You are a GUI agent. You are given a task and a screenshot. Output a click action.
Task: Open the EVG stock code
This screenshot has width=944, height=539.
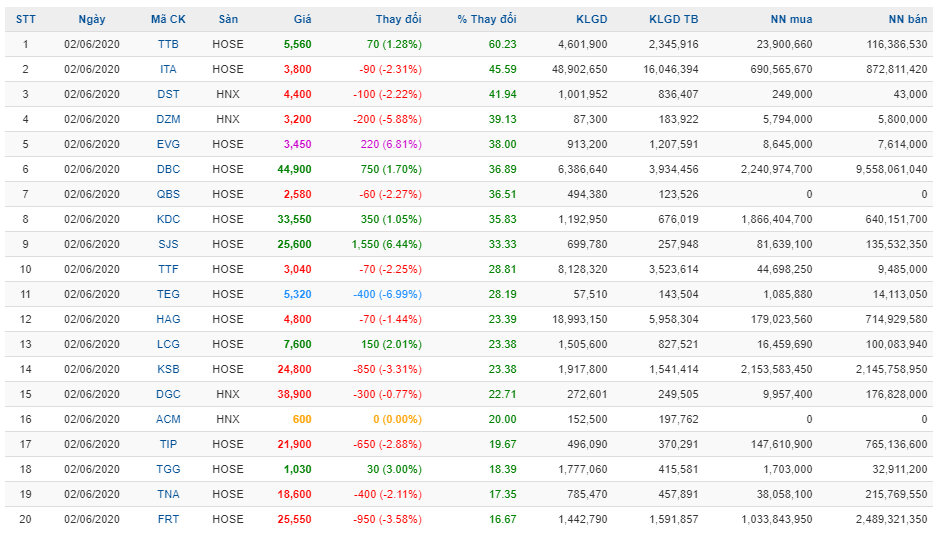coord(168,145)
